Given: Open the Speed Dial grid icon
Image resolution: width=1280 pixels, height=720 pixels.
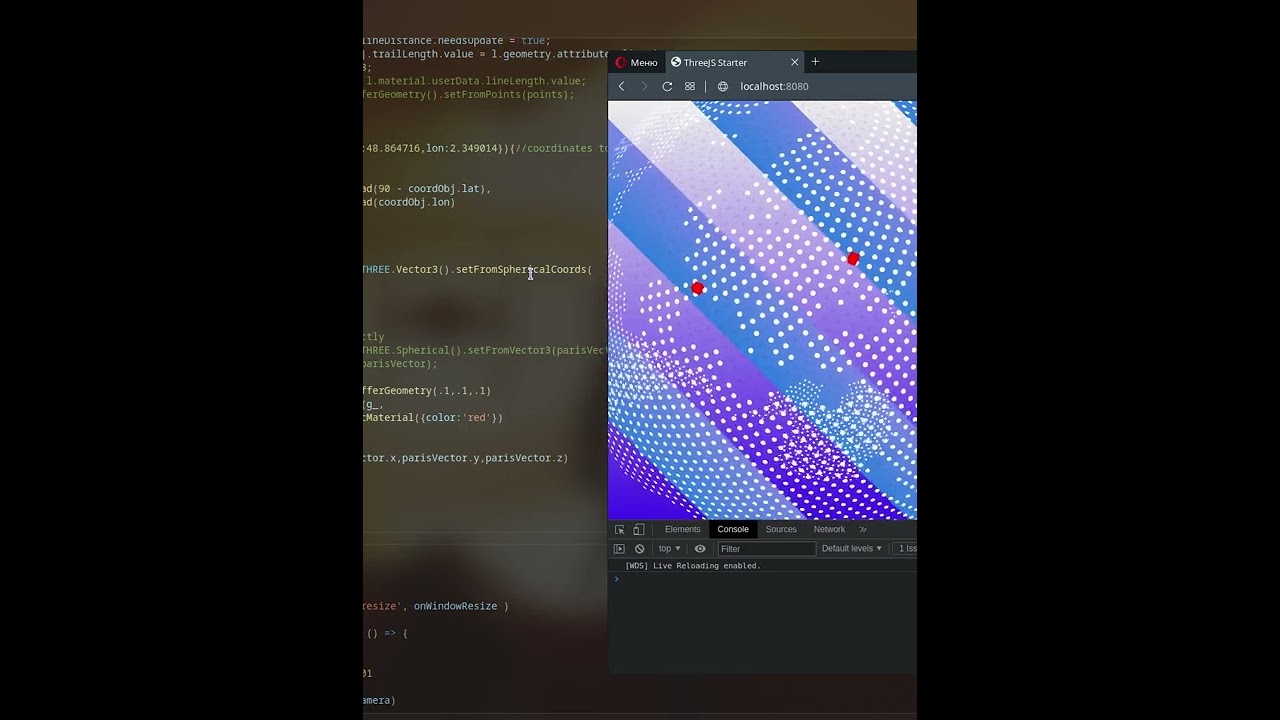Looking at the screenshot, I should tap(690, 86).
